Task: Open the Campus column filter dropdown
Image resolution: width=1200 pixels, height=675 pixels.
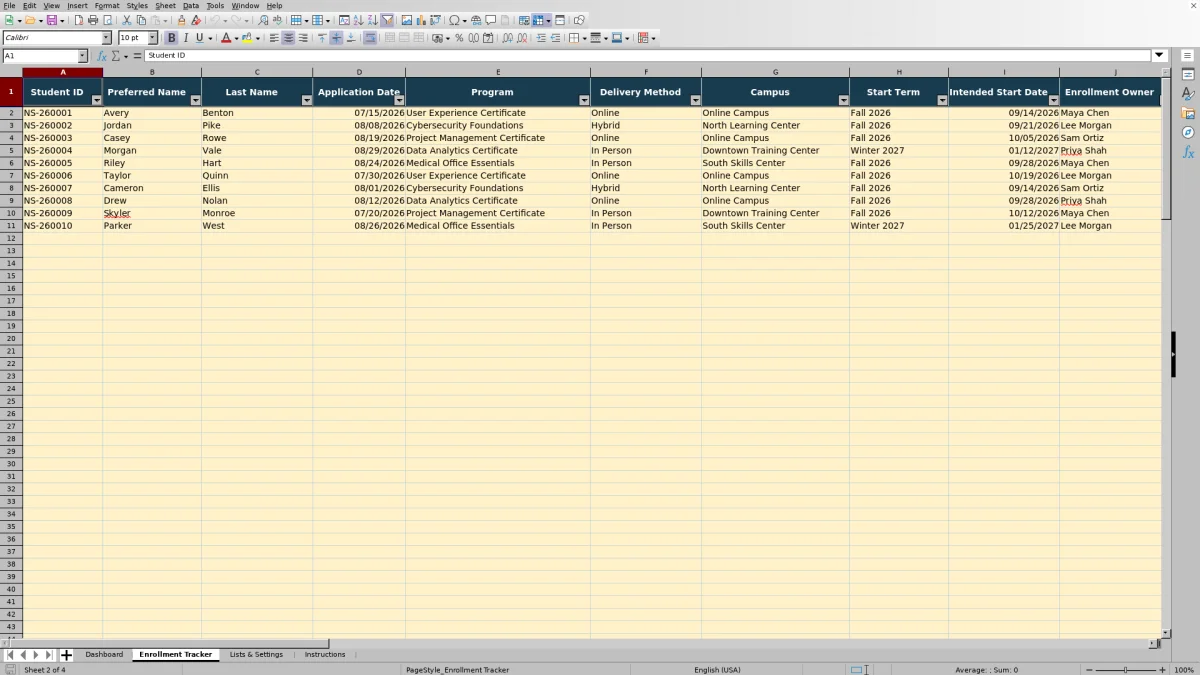Action: point(843,100)
